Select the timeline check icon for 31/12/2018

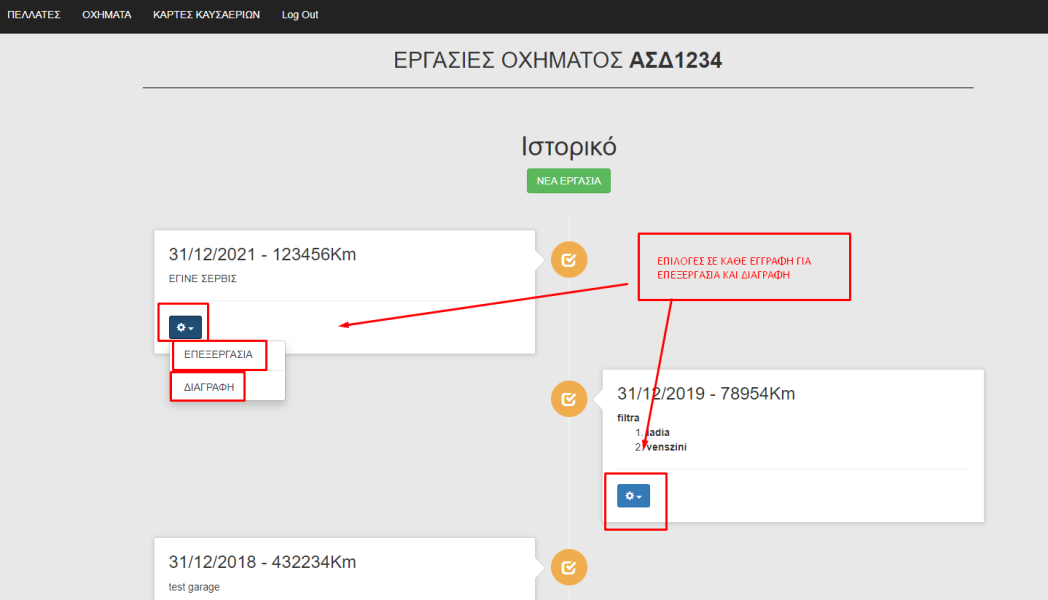(569, 567)
